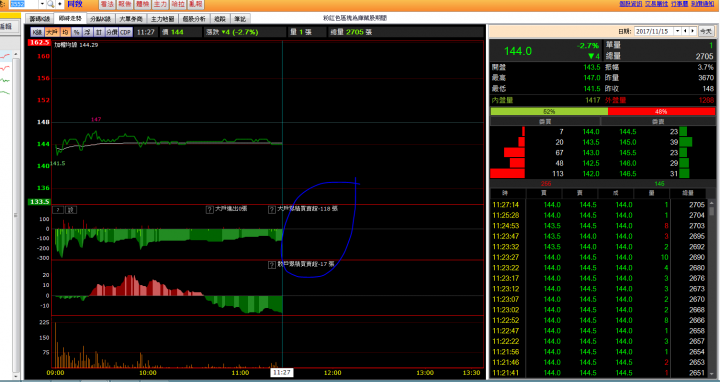The height and width of the screenshot is (382, 720).
Task: Click the 今天 today button
Action: pyautogui.click(x=706, y=31)
